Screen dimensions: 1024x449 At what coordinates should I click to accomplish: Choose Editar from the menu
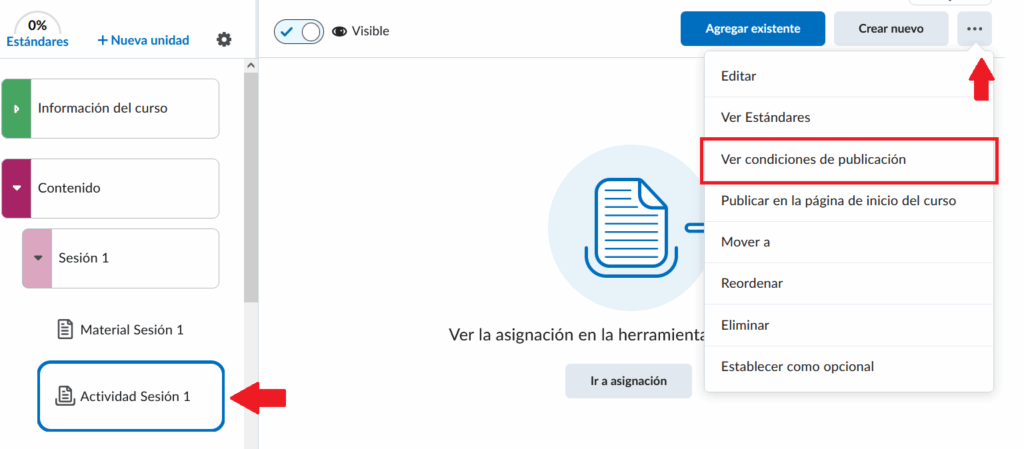(x=739, y=76)
